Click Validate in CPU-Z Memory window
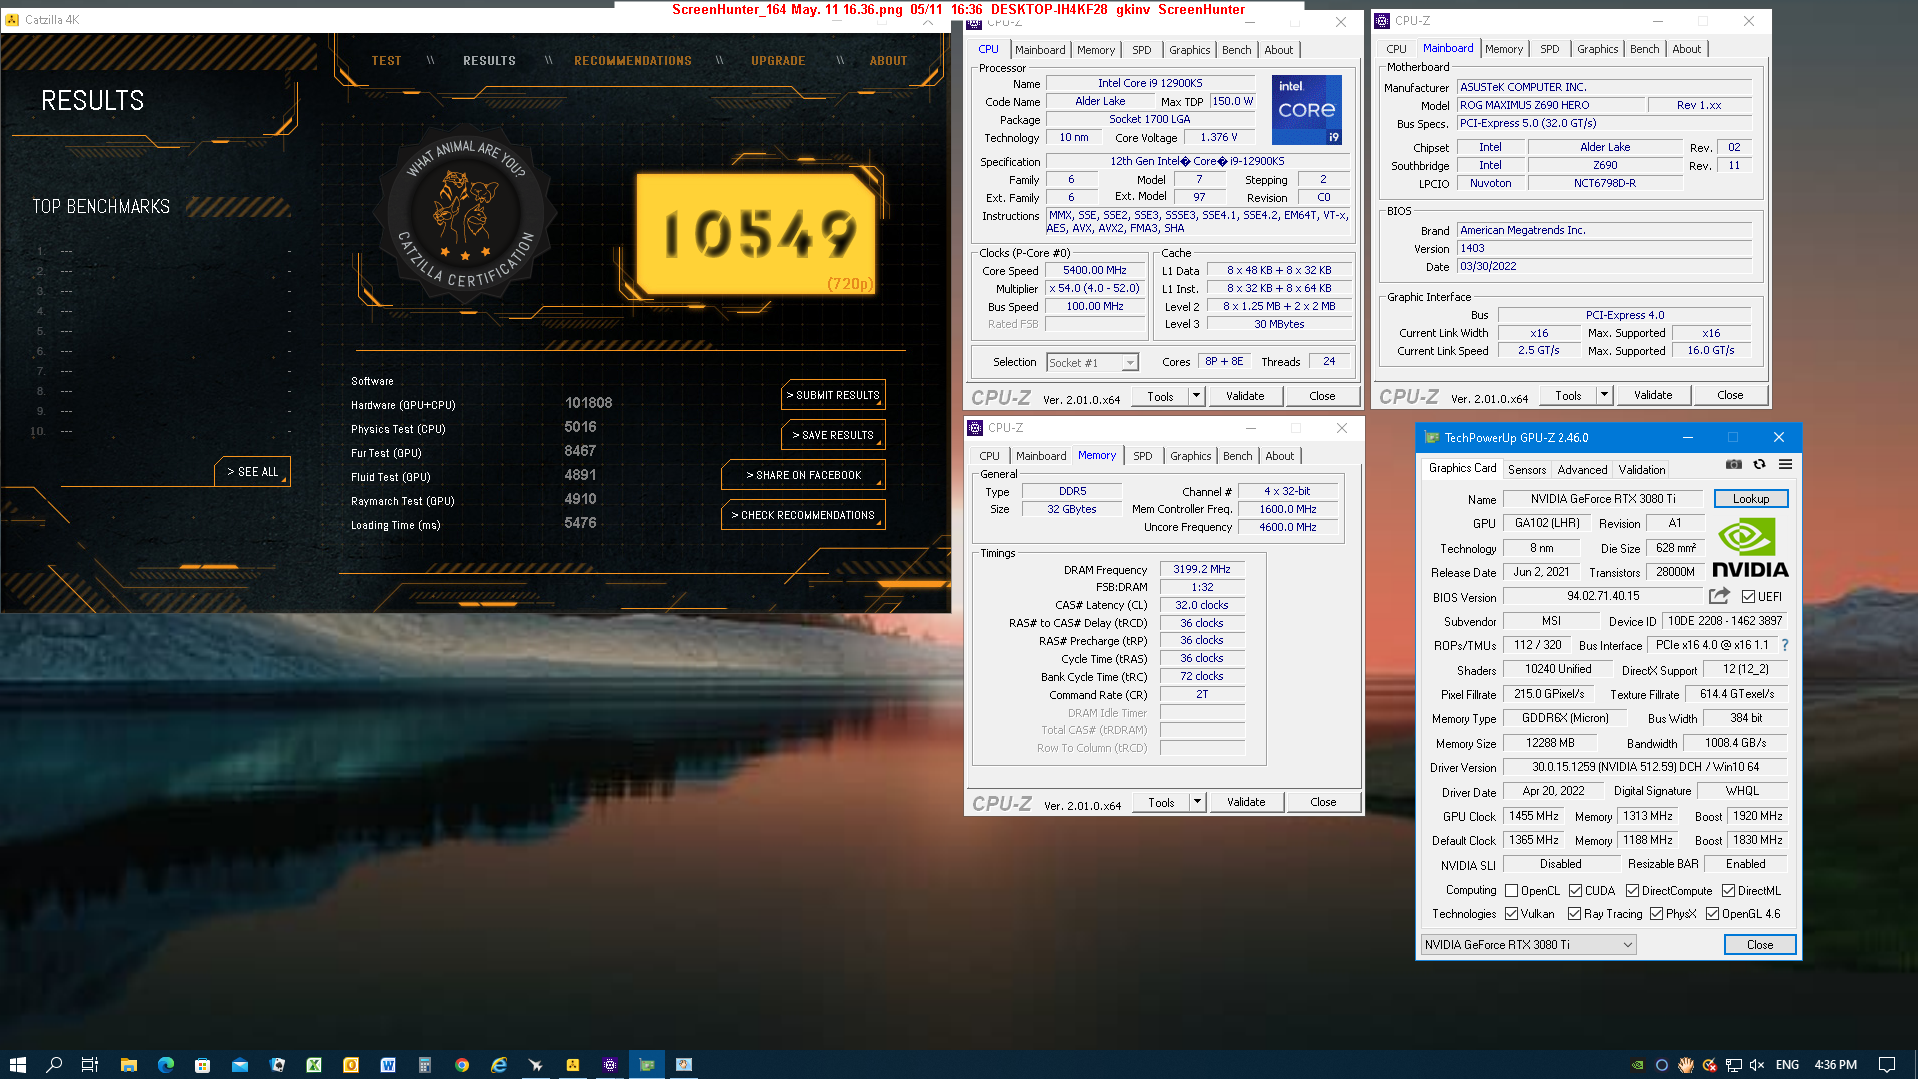The width and height of the screenshot is (1918, 1079). tap(1246, 802)
